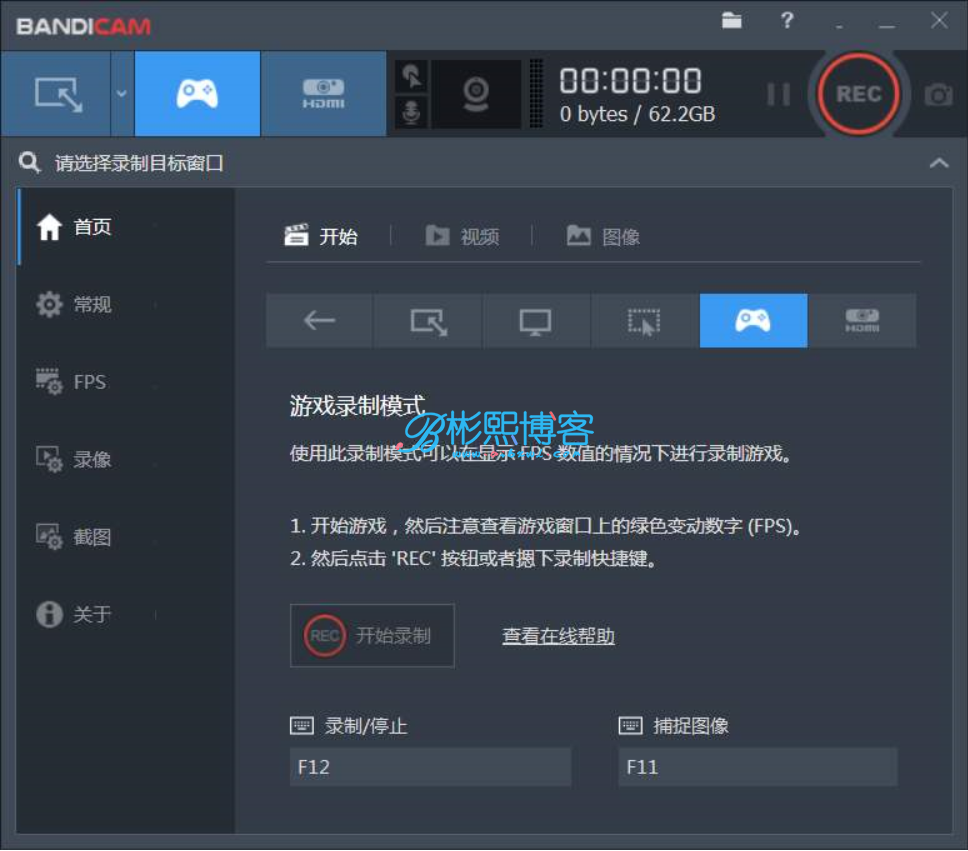Select around-mouse dotted region mode icon

coord(645,321)
